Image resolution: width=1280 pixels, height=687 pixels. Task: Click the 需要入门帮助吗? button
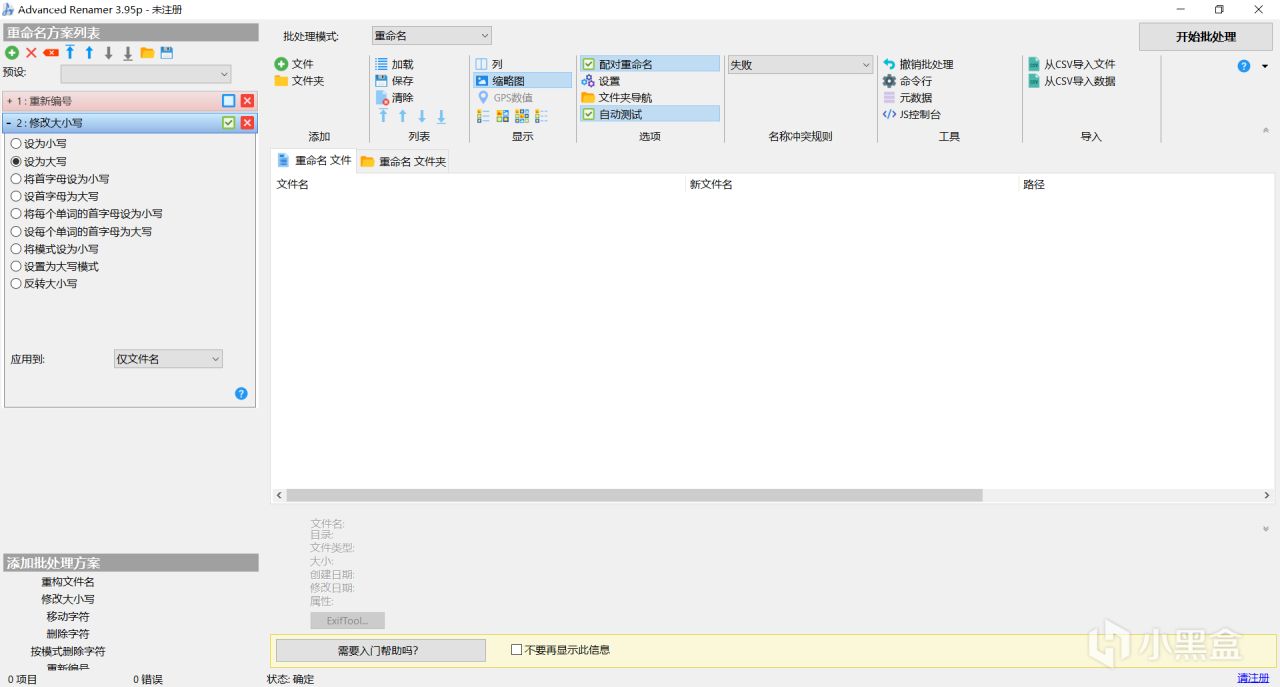(x=380, y=650)
